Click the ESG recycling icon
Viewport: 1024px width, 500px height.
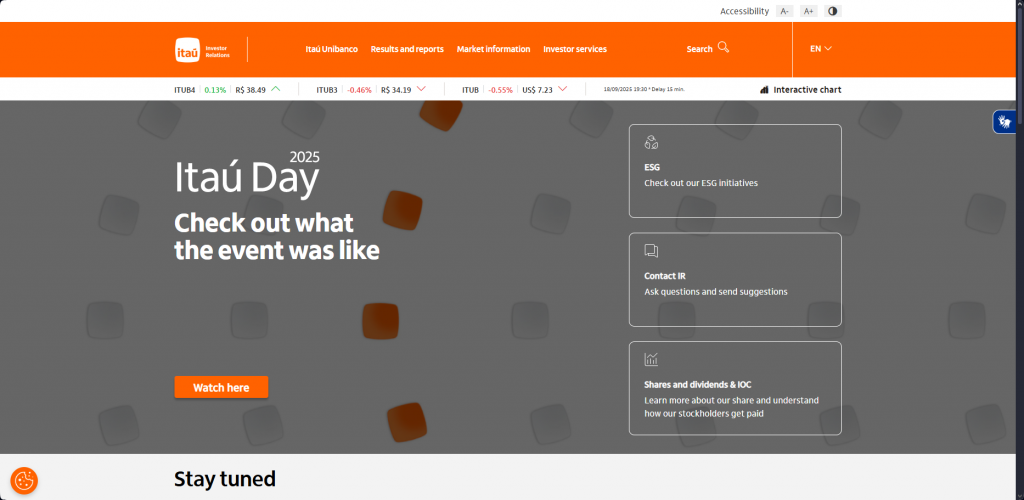[x=651, y=142]
